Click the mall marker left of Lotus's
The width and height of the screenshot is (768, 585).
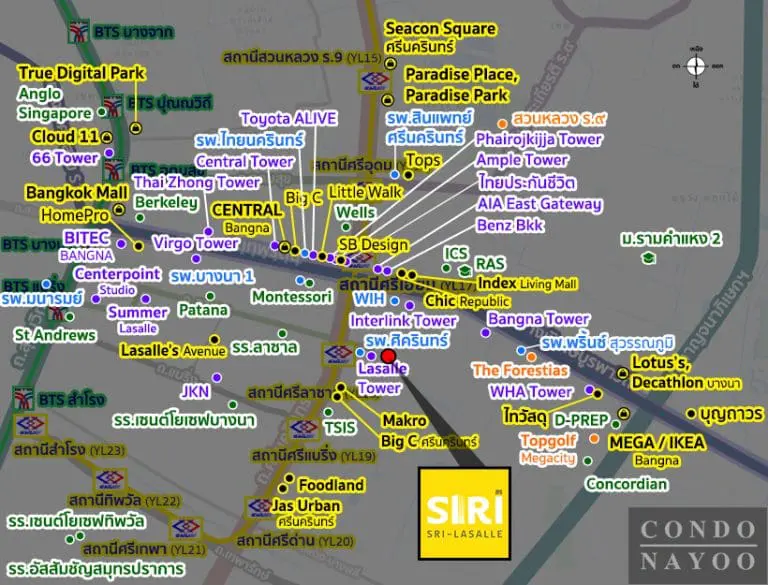(x=623, y=373)
